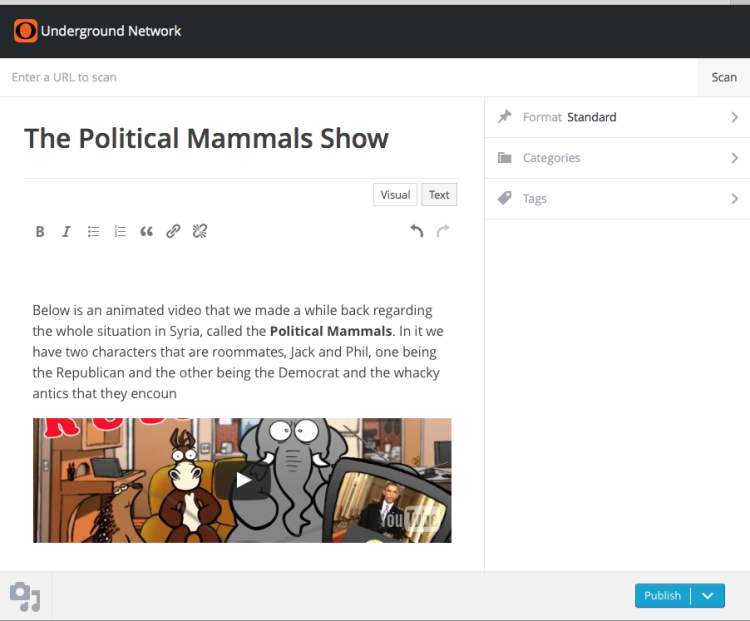Switch to the Text editor tab
The image size is (750, 621).
click(x=439, y=195)
